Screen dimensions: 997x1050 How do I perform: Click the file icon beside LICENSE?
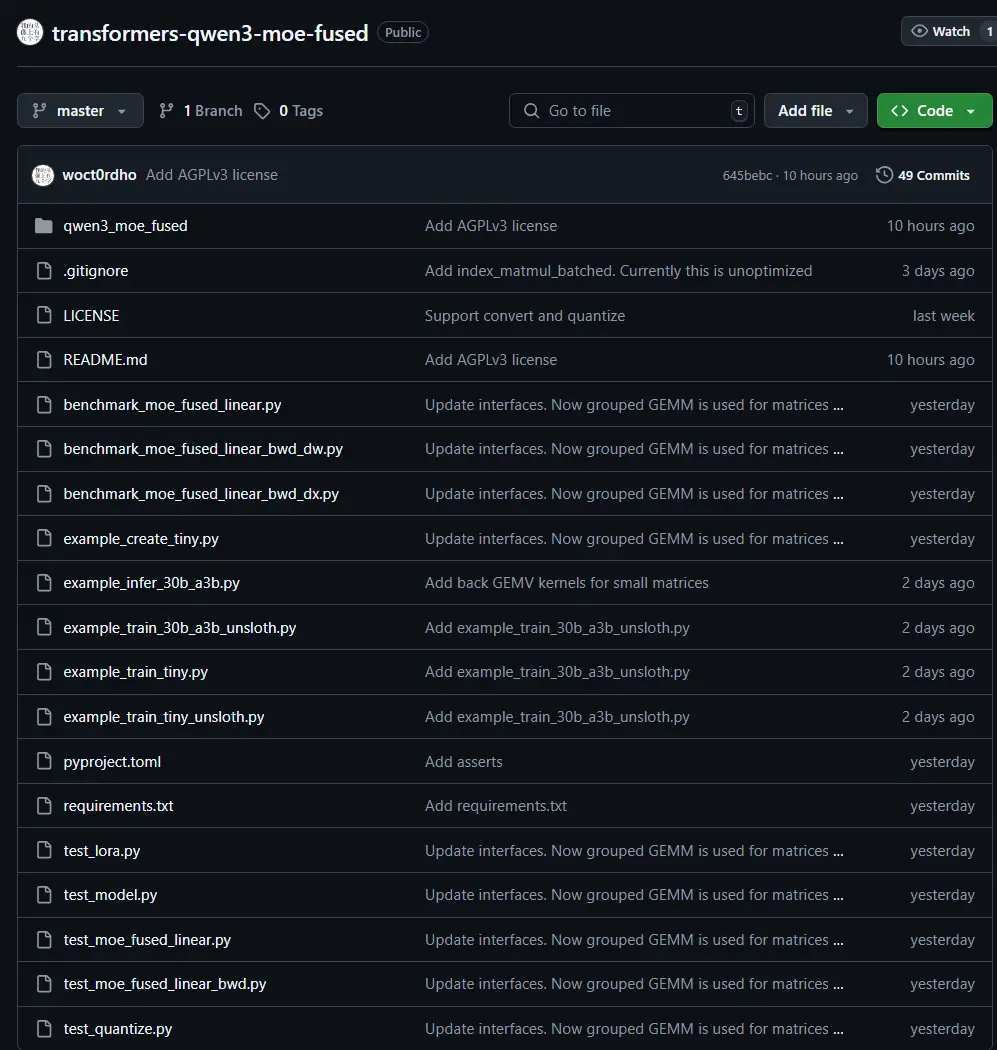click(x=43, y=315)
